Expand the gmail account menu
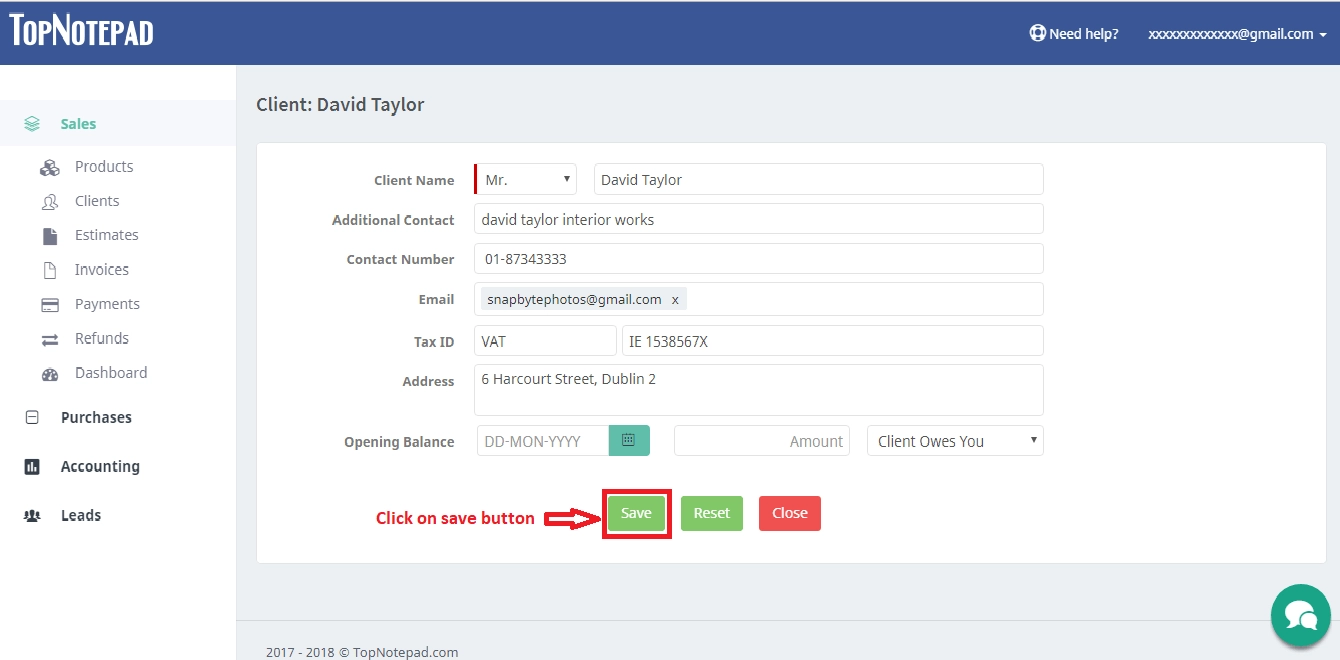Screen dimensions: 1340x660 (x=1237, y=34)
